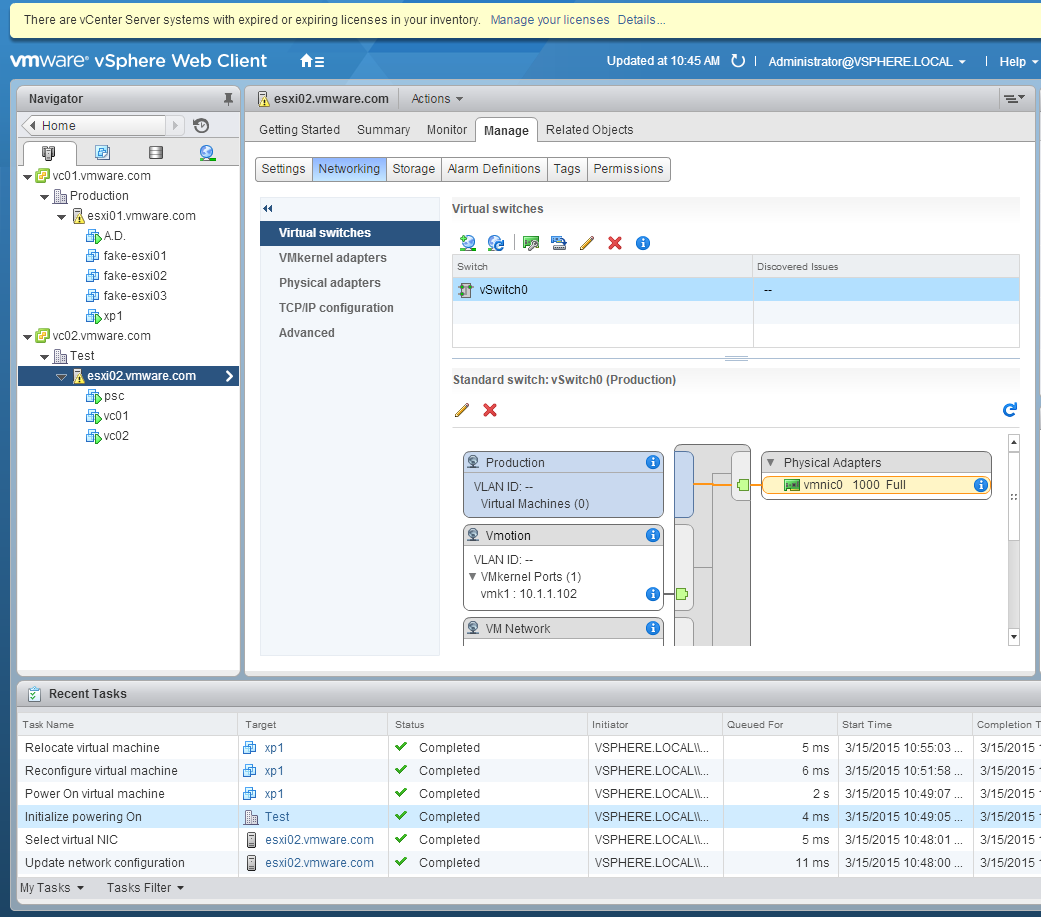Open the Actions dropdown
Viewport: 1041px width, 917px height.
pyautogui.click(x=437, y=99)
